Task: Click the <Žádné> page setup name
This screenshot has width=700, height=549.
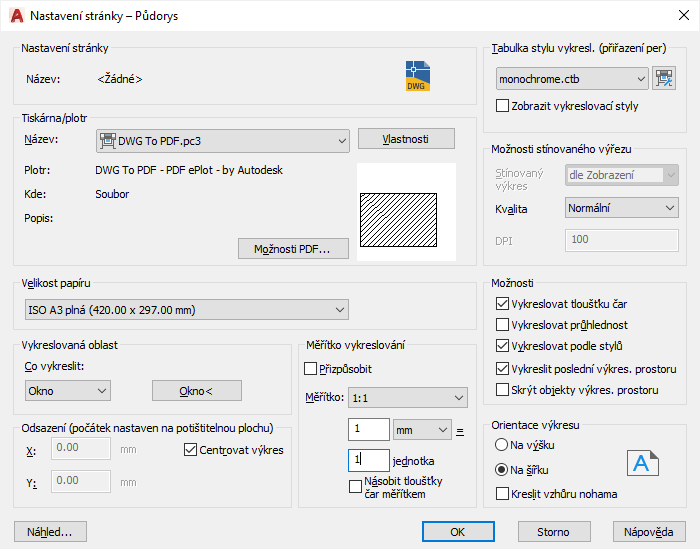Action: pos(120,79)
